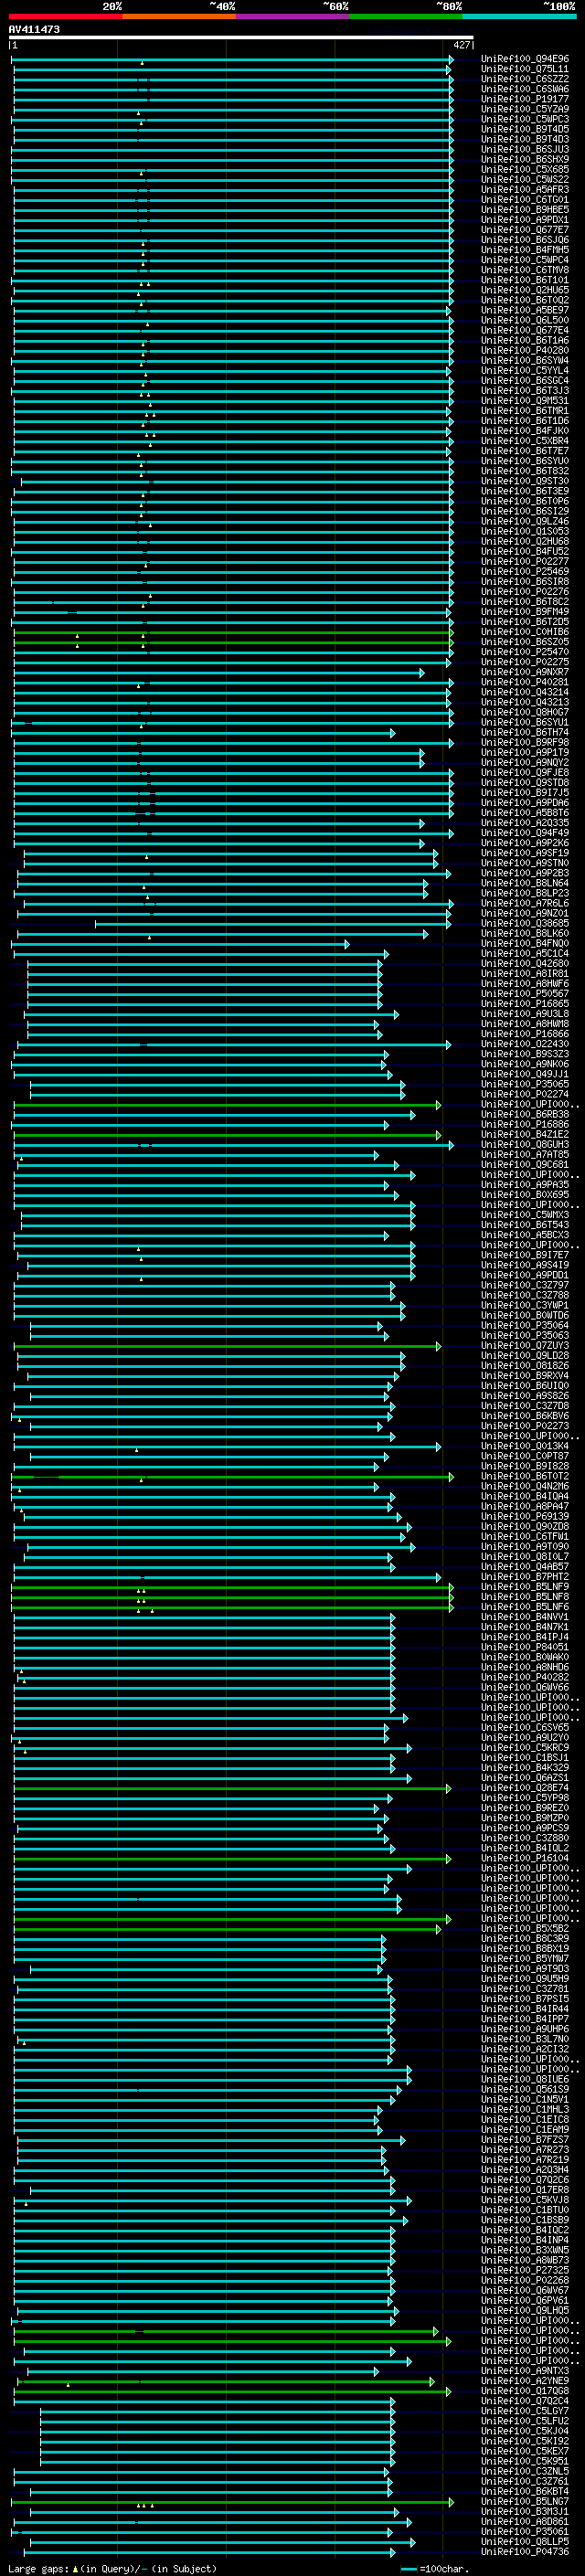This screenshot has height=2576, width=585.
Task: Click the 427 query length label
Action: coord(461,45)
